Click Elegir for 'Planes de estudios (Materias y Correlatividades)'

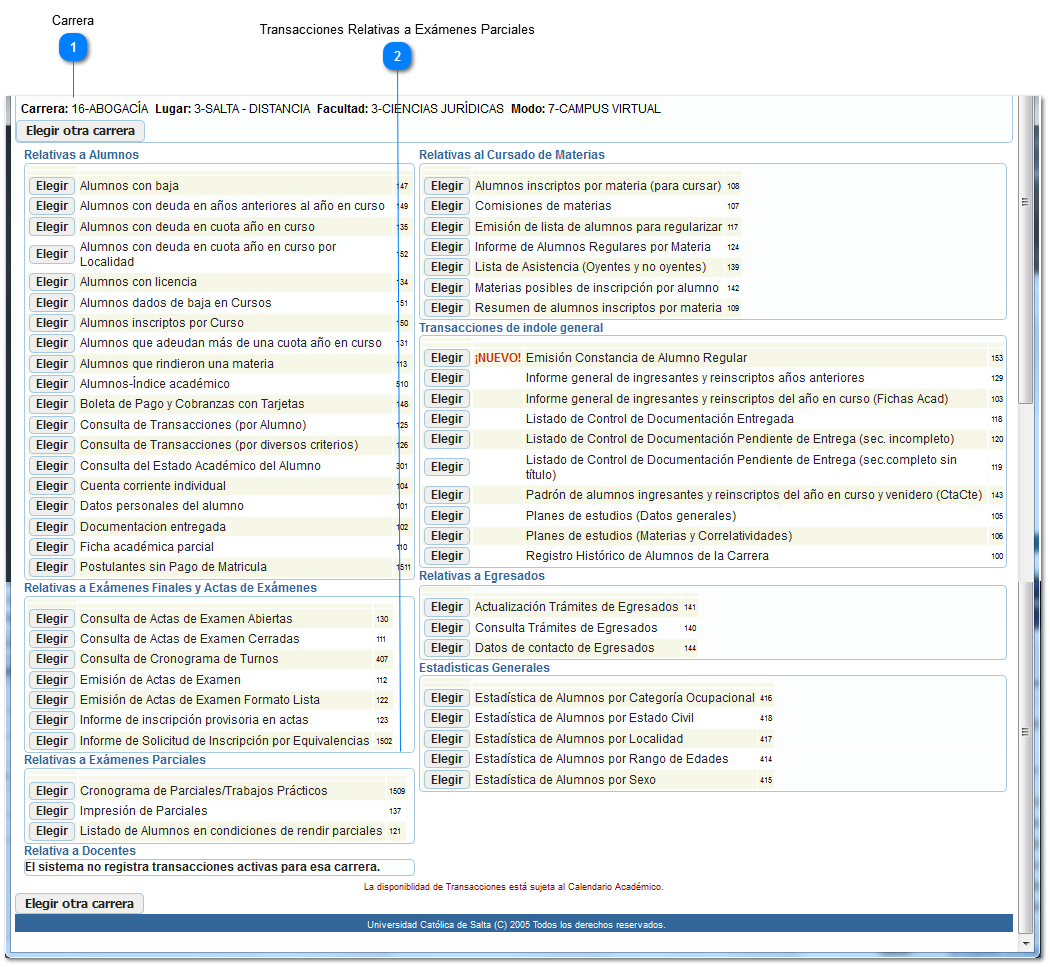coord(447,536)
